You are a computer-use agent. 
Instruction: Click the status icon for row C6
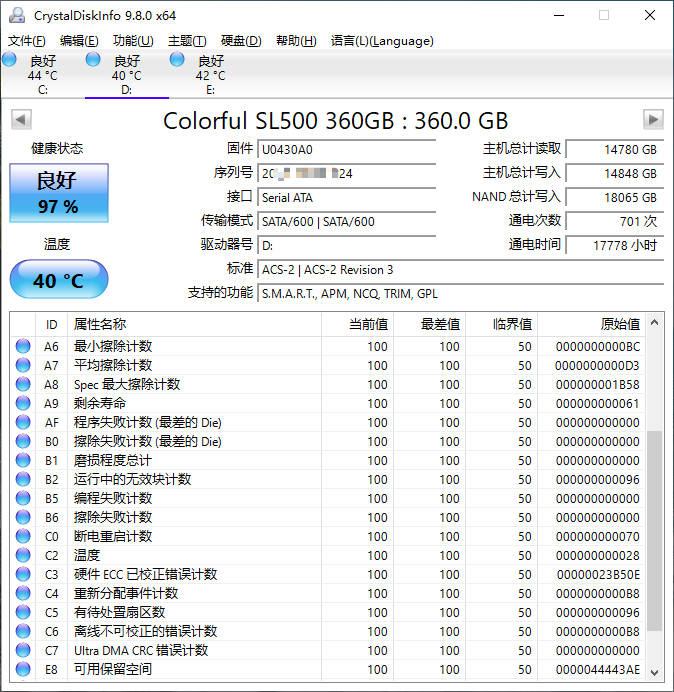coord(23,631)
